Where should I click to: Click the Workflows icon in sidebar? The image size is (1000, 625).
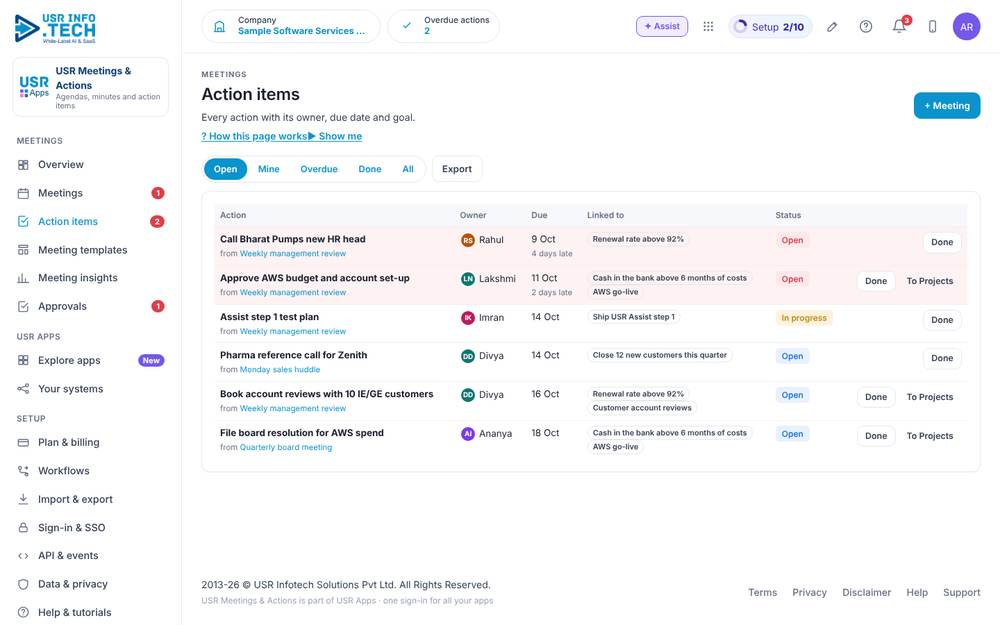point(23,471)
